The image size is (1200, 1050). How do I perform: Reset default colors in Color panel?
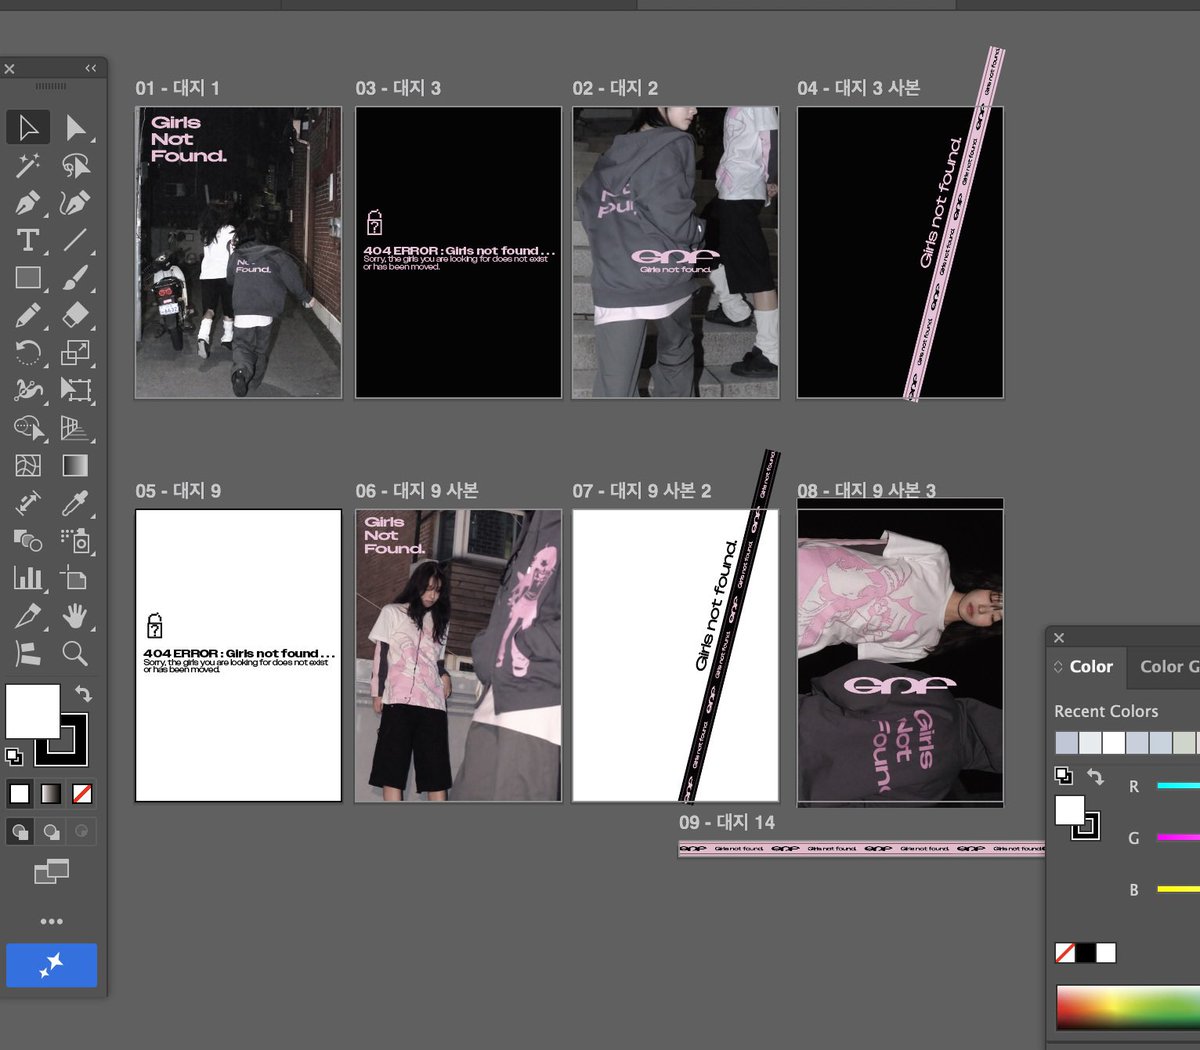click(x=1063, y=776)
